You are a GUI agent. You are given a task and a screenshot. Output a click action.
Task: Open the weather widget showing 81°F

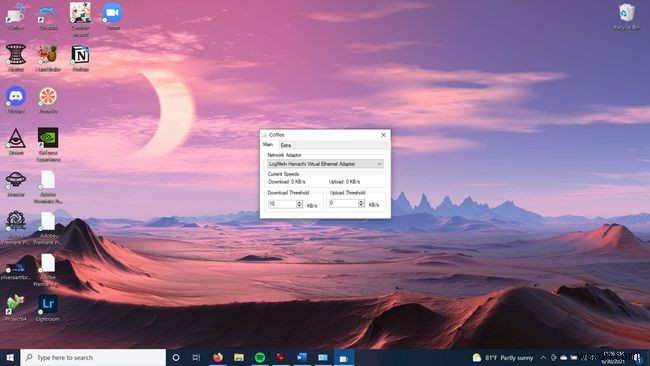[503, 357]
